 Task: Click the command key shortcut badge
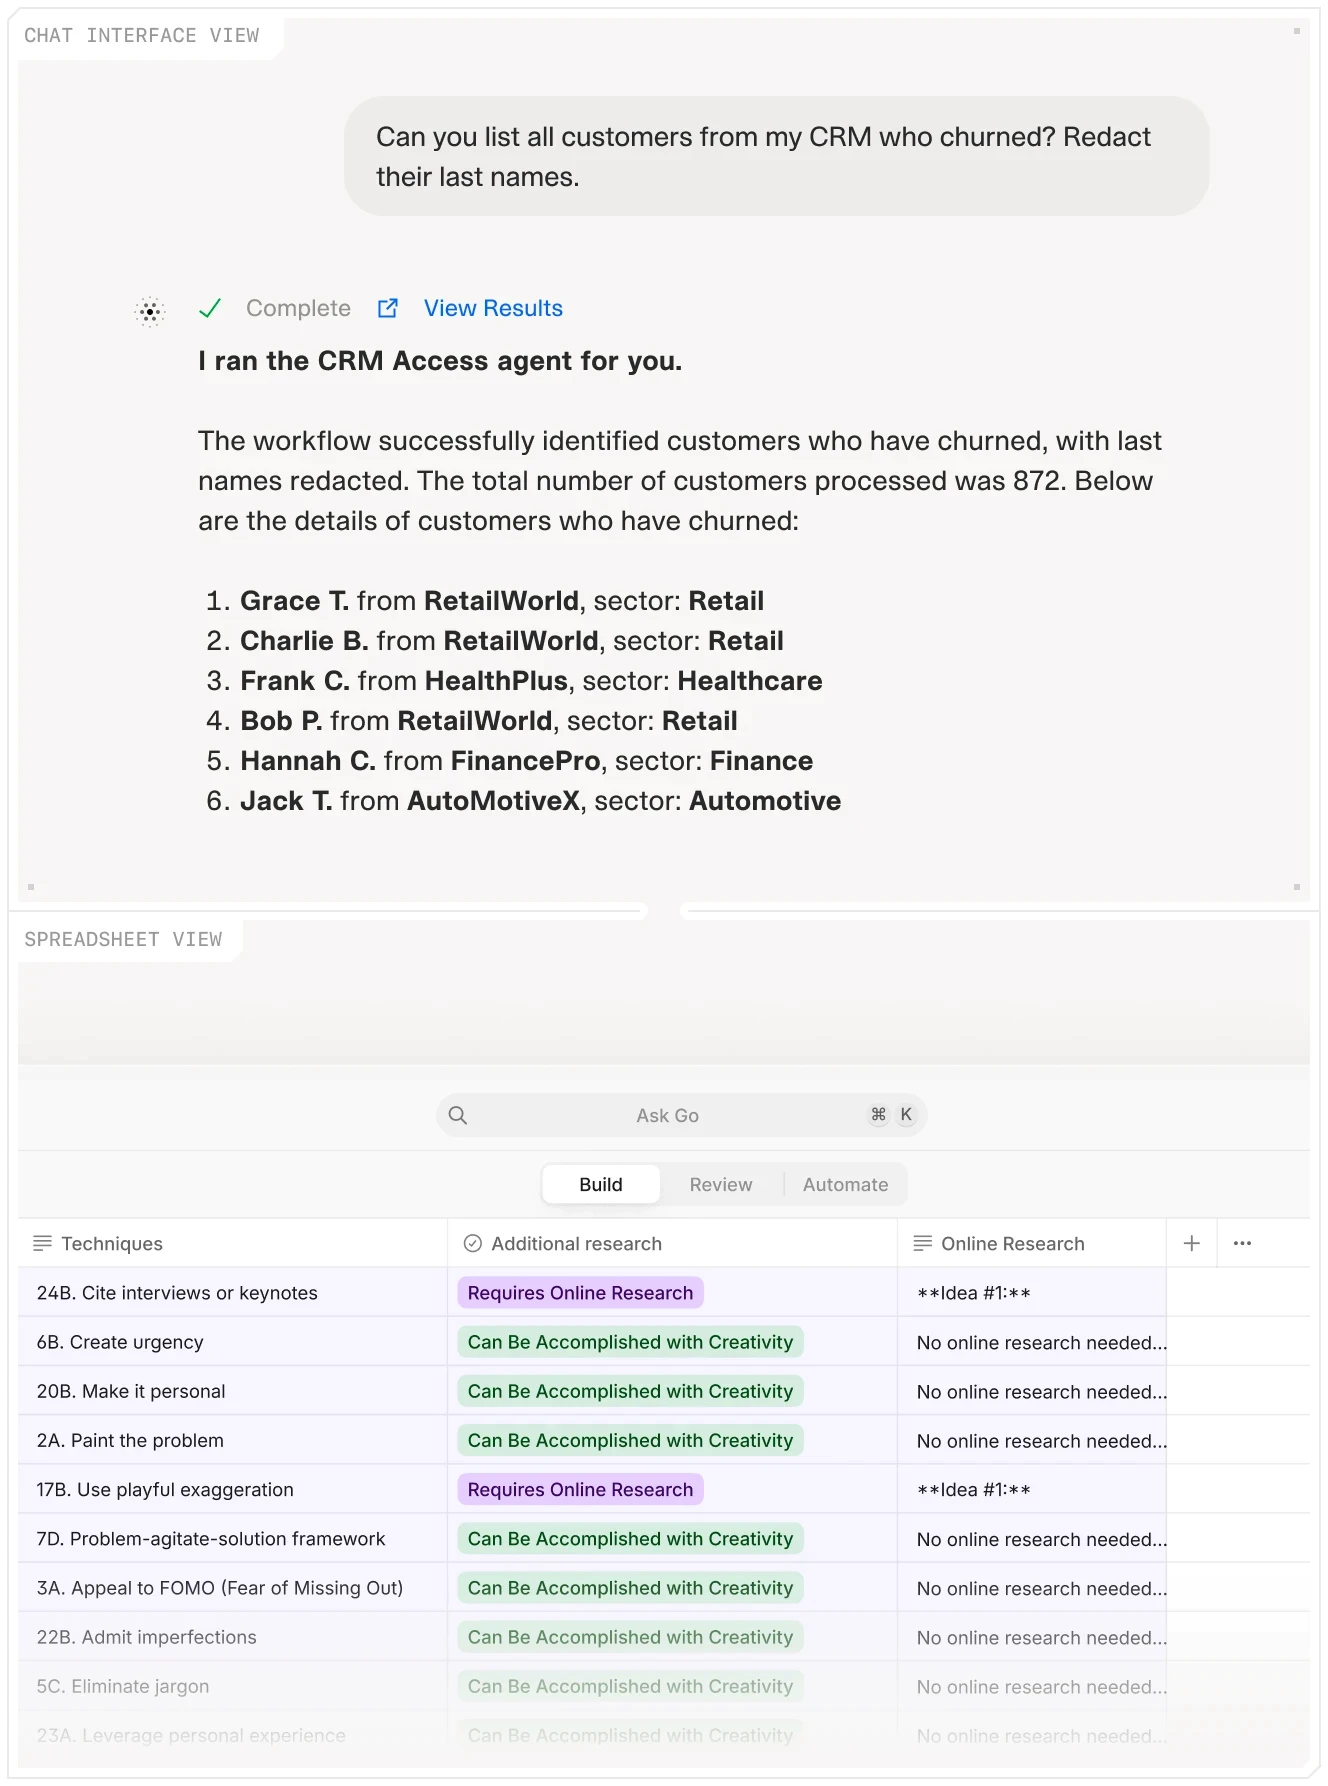(878, 1114)
